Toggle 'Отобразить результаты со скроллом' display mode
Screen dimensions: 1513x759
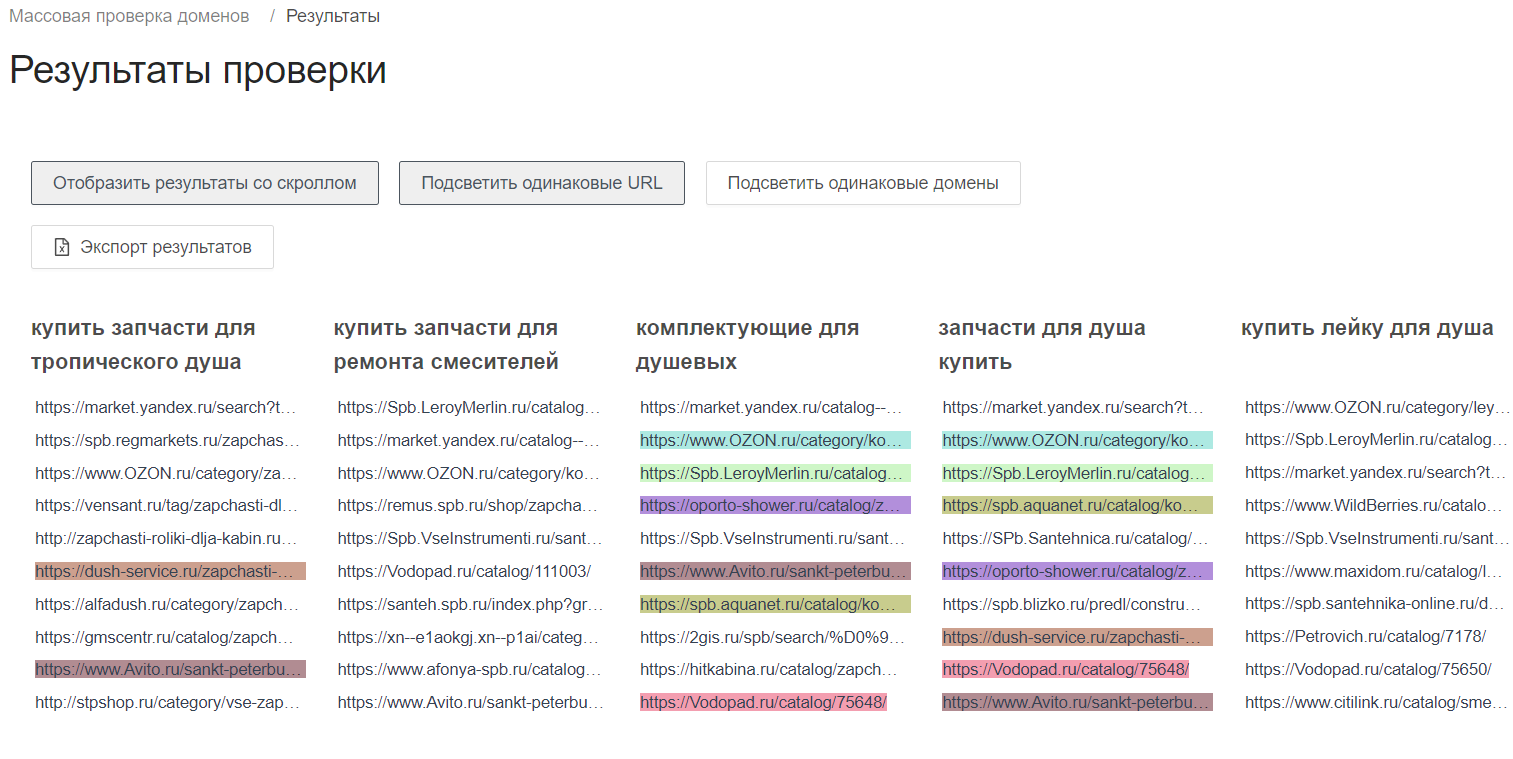pos(205,183)
